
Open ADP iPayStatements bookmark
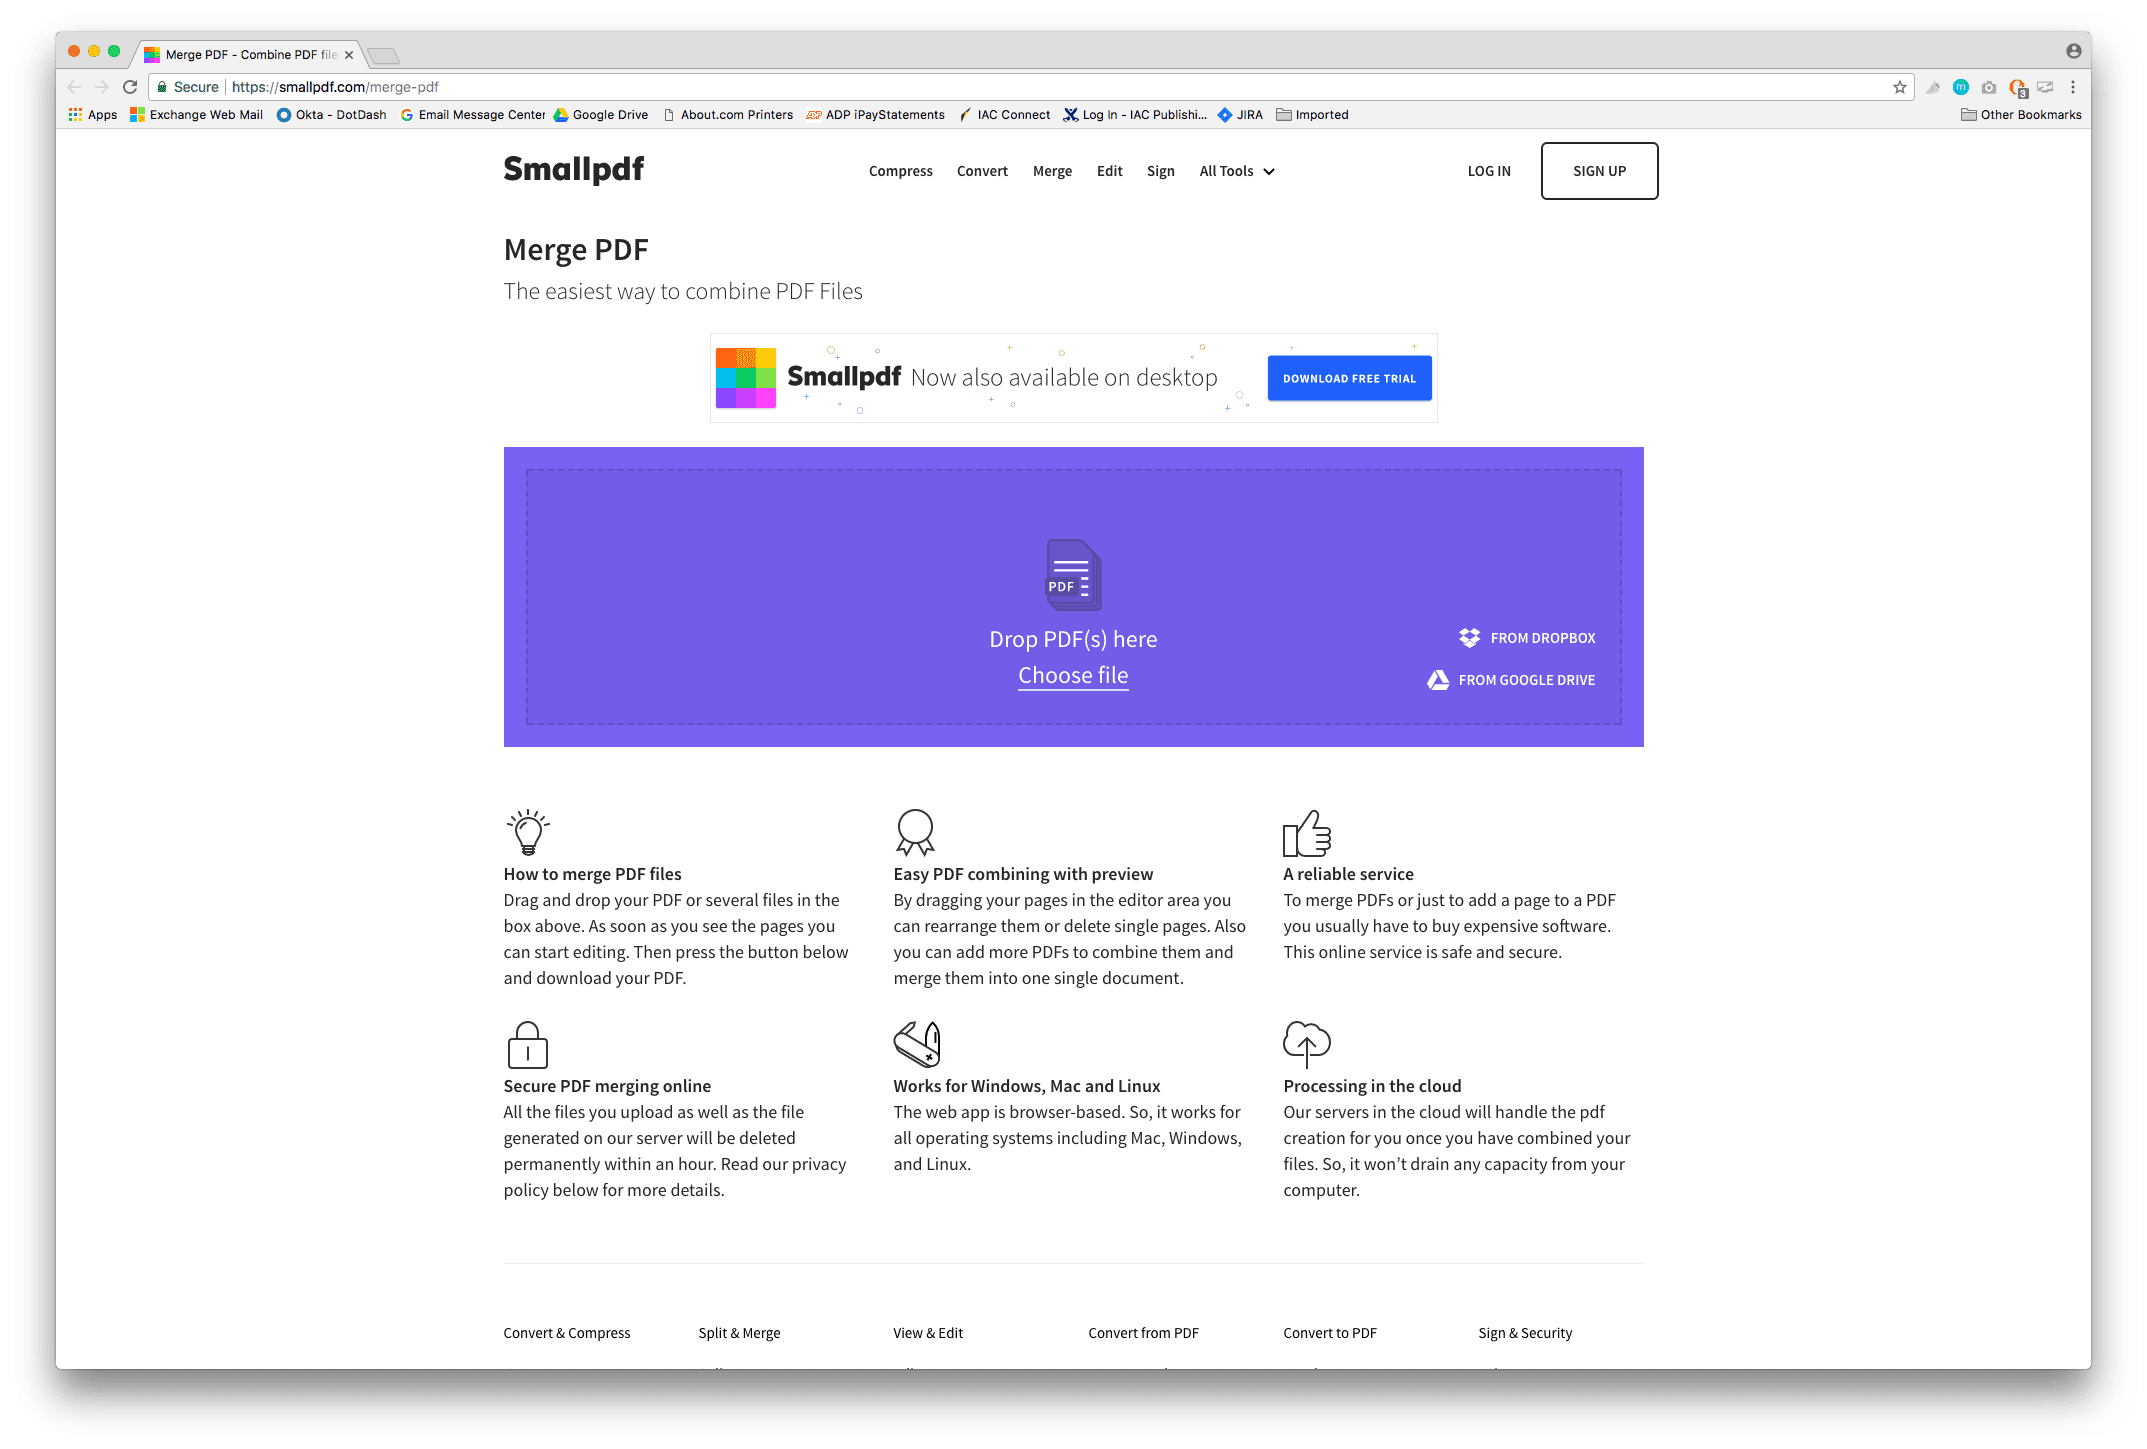coord(875,115)
